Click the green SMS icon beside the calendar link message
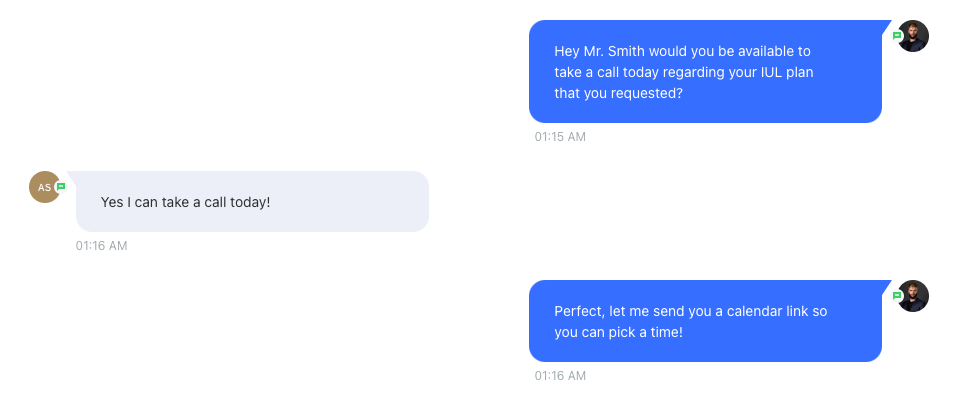This screenshot has height=412, width=957. click(897, 296)
